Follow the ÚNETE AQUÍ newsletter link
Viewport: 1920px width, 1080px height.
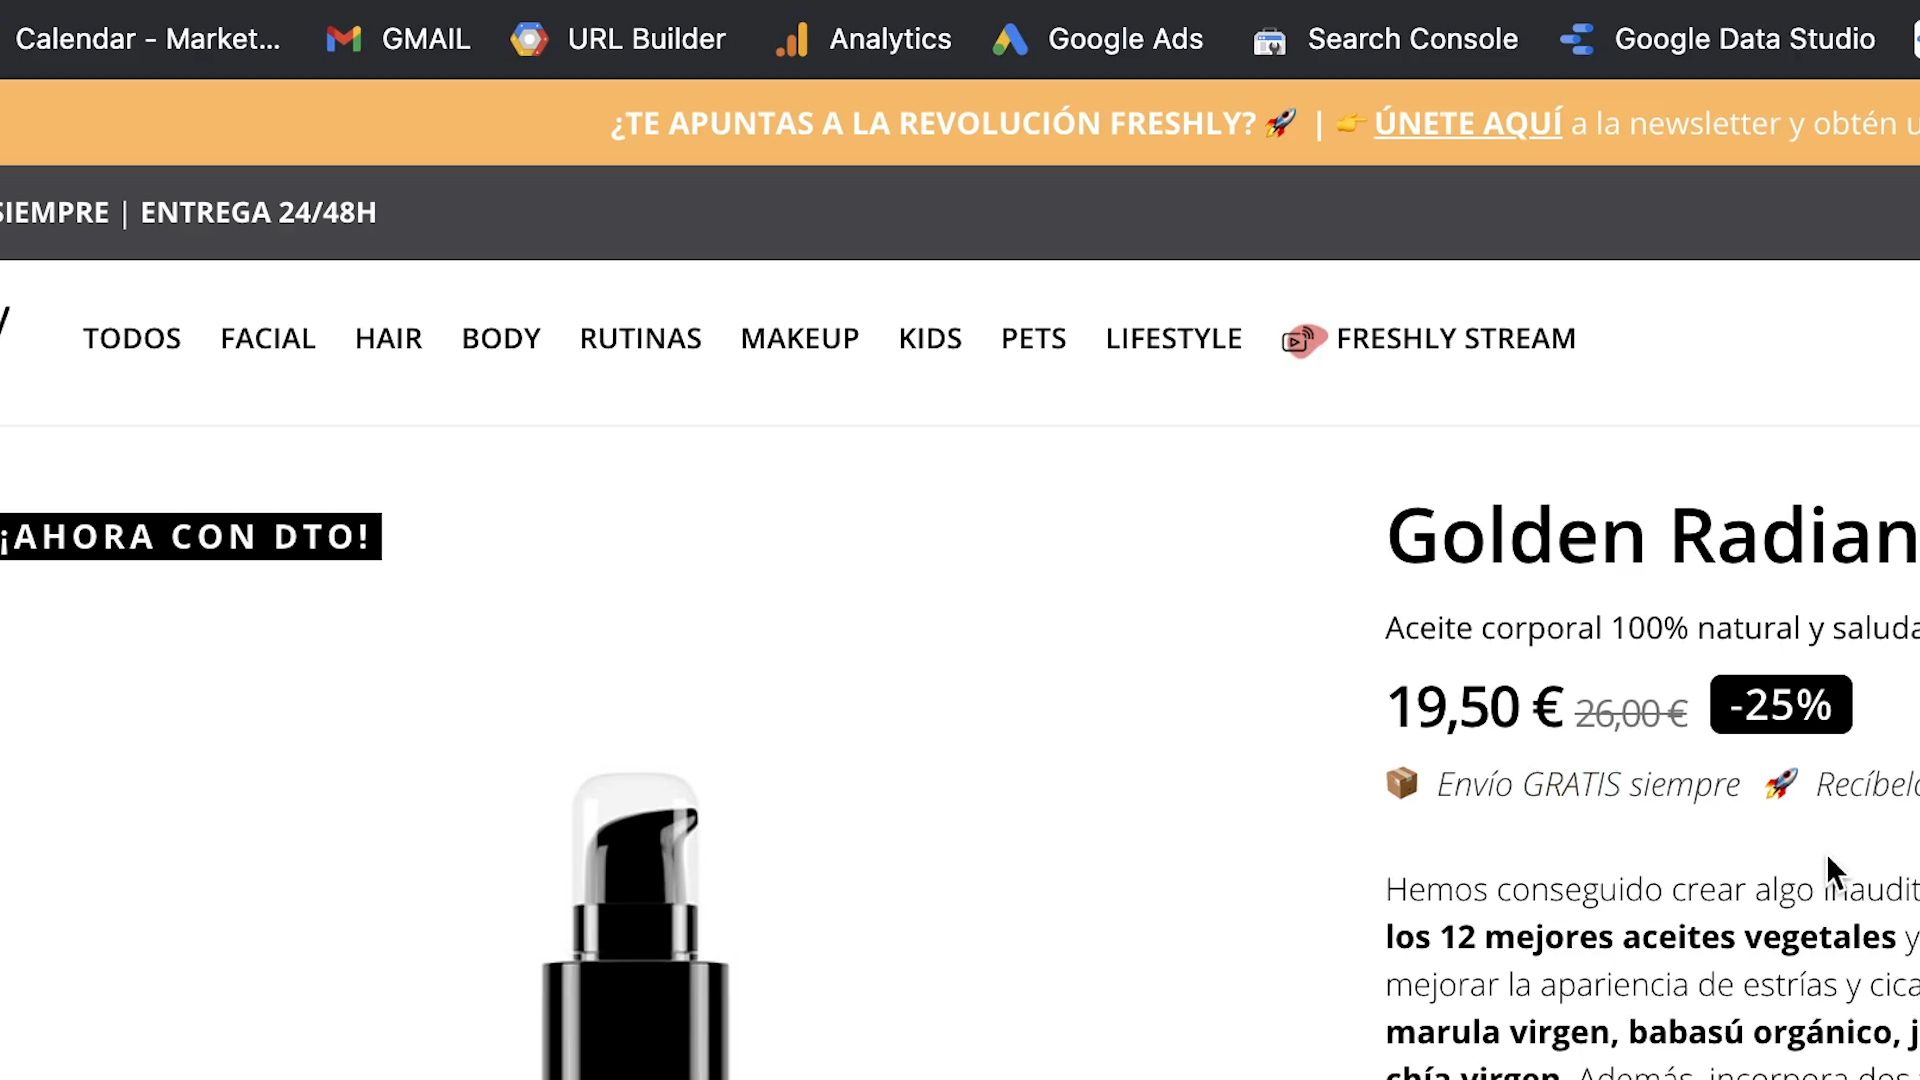tap(1467, 123)
